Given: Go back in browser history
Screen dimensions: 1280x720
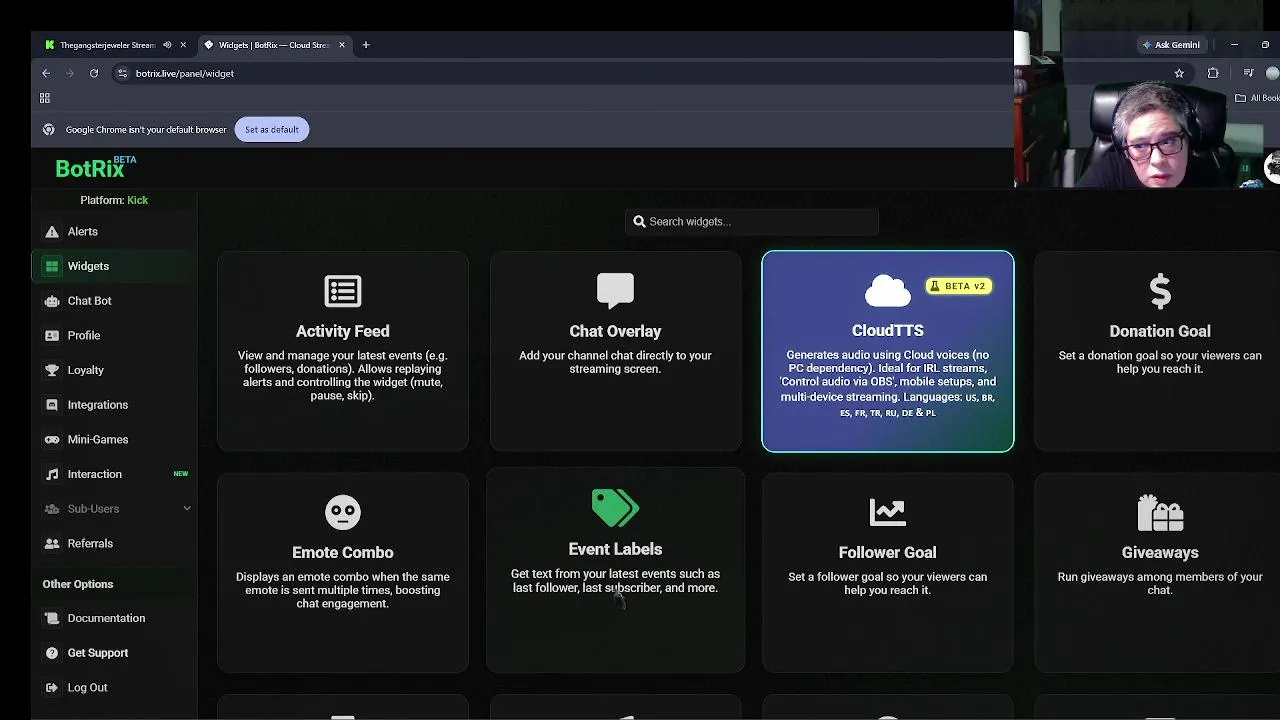Looking at the screenshot, I should point(46,73).
